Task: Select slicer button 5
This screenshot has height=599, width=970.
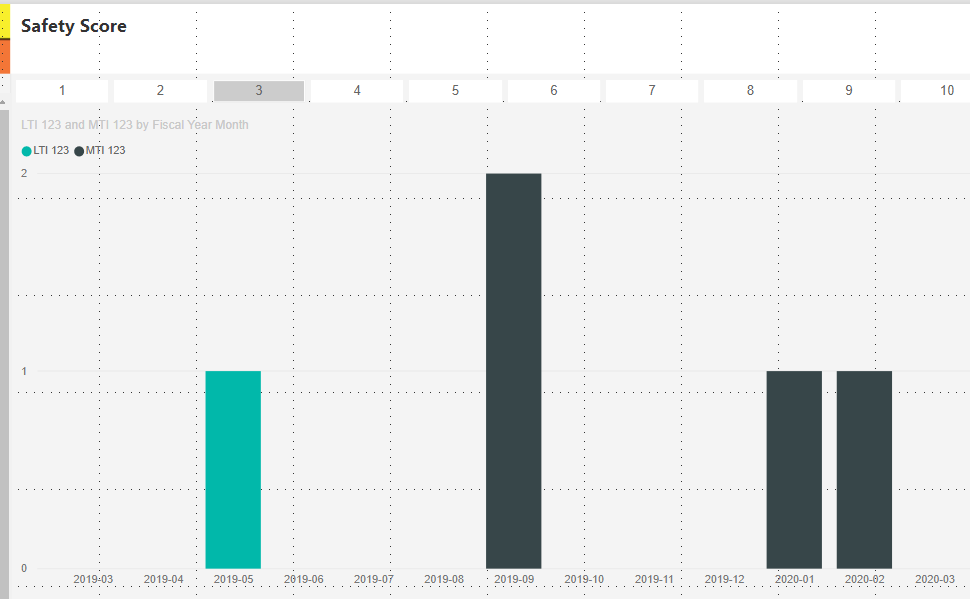Action: 455,90
